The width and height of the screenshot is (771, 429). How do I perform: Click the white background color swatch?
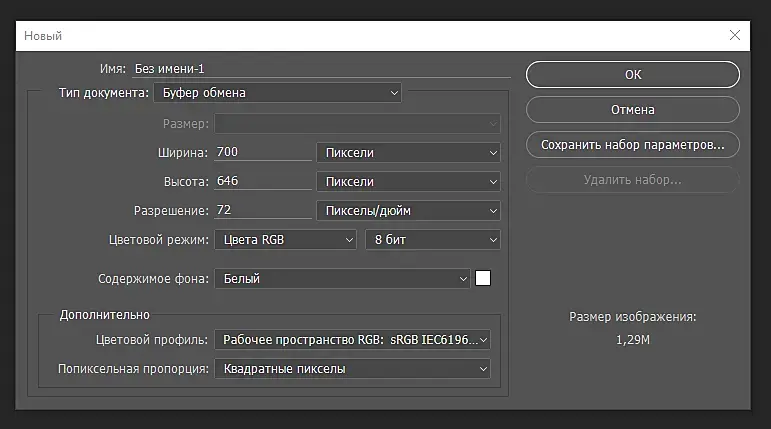483,279
